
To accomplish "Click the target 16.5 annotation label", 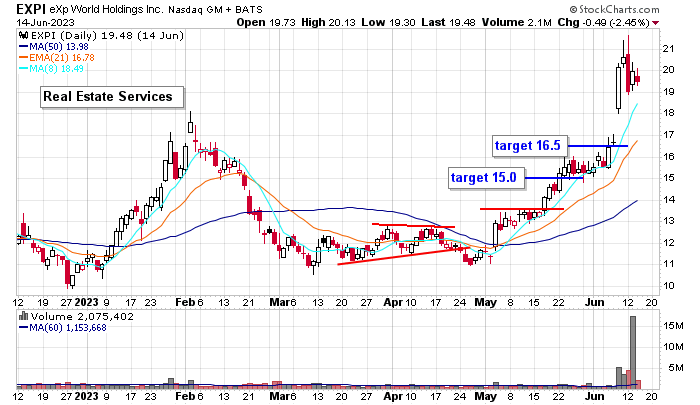I will tap(530, 146).
